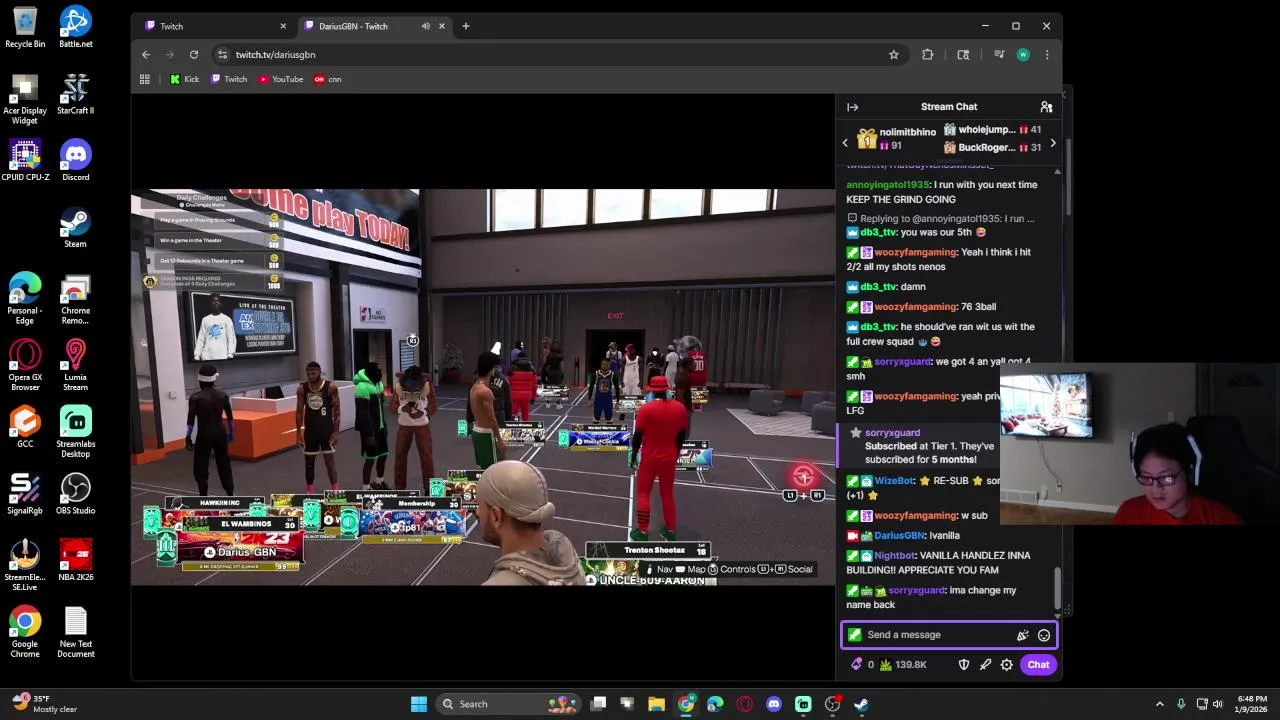Open the celebration effects icon in chat input
1280x720 pixels.
(x=1022, y=635)
